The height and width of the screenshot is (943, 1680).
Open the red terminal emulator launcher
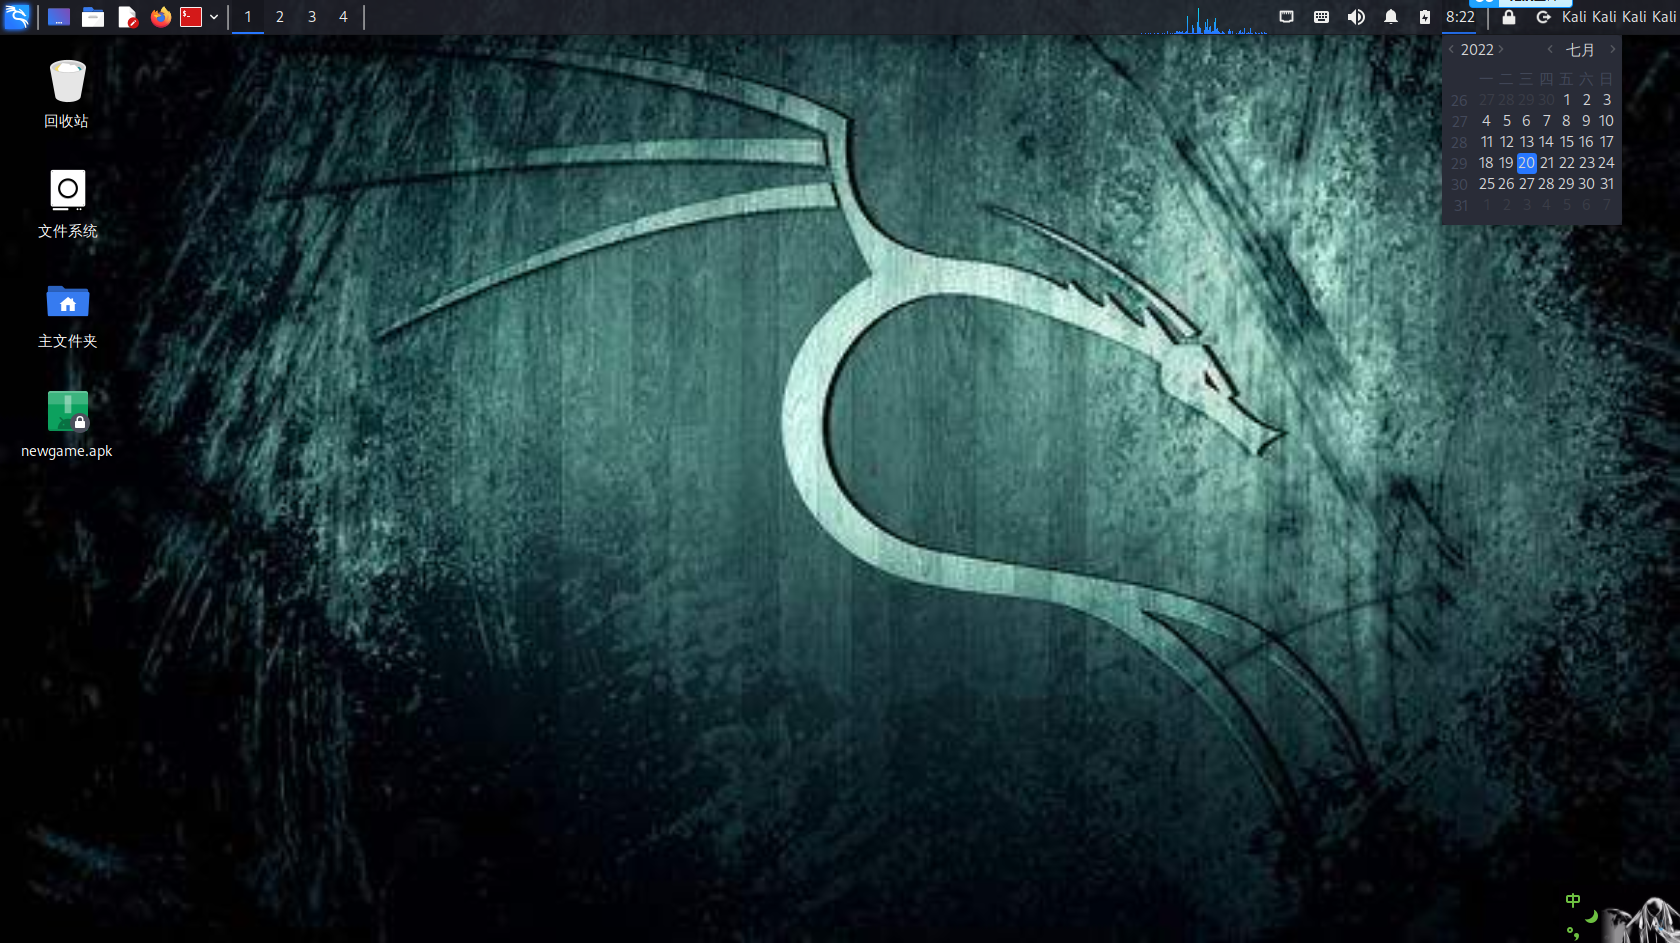tap(191, 17)
